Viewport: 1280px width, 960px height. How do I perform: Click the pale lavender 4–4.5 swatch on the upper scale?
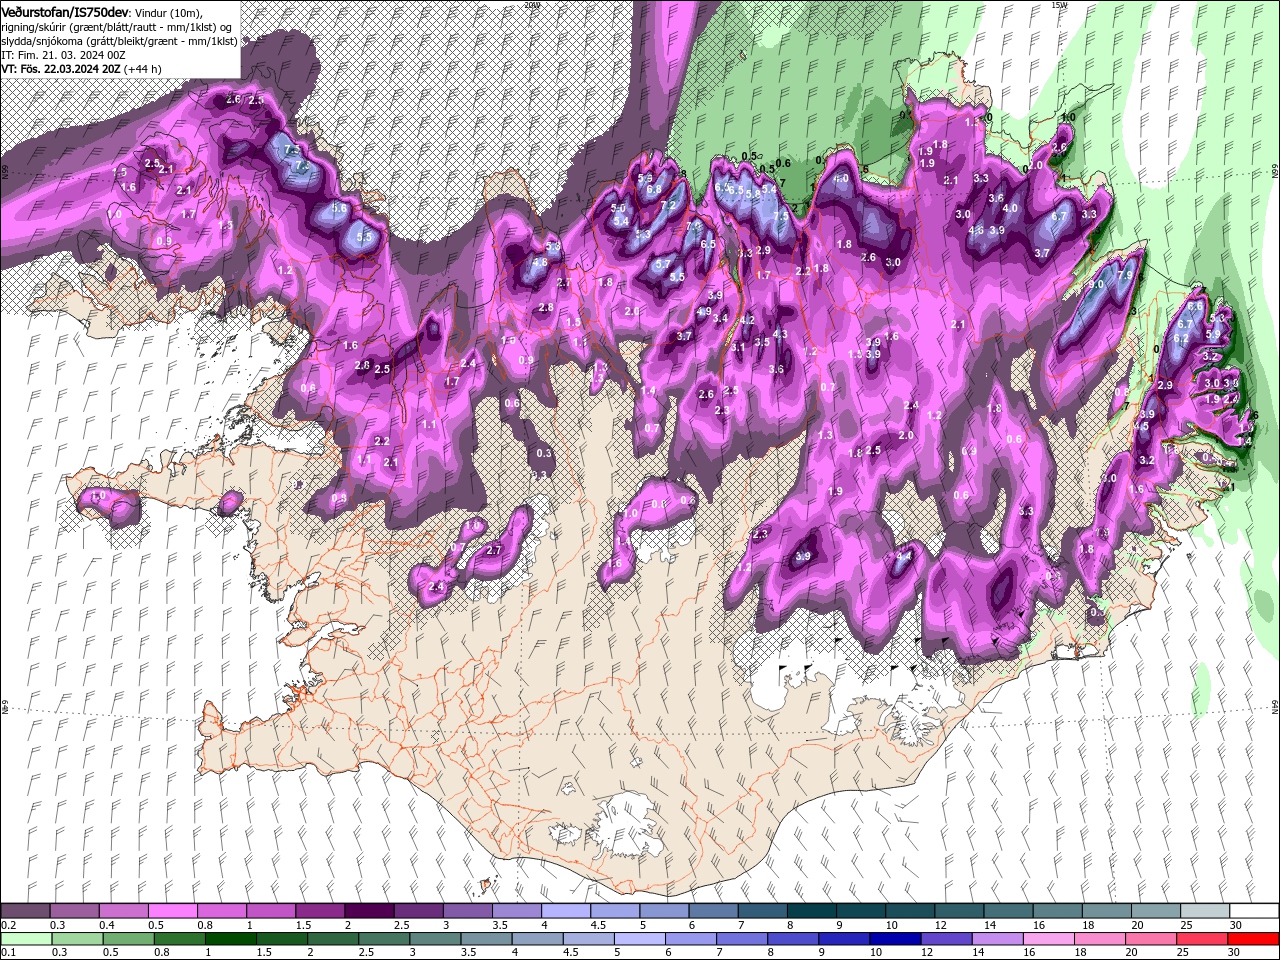tap(565, 911)
